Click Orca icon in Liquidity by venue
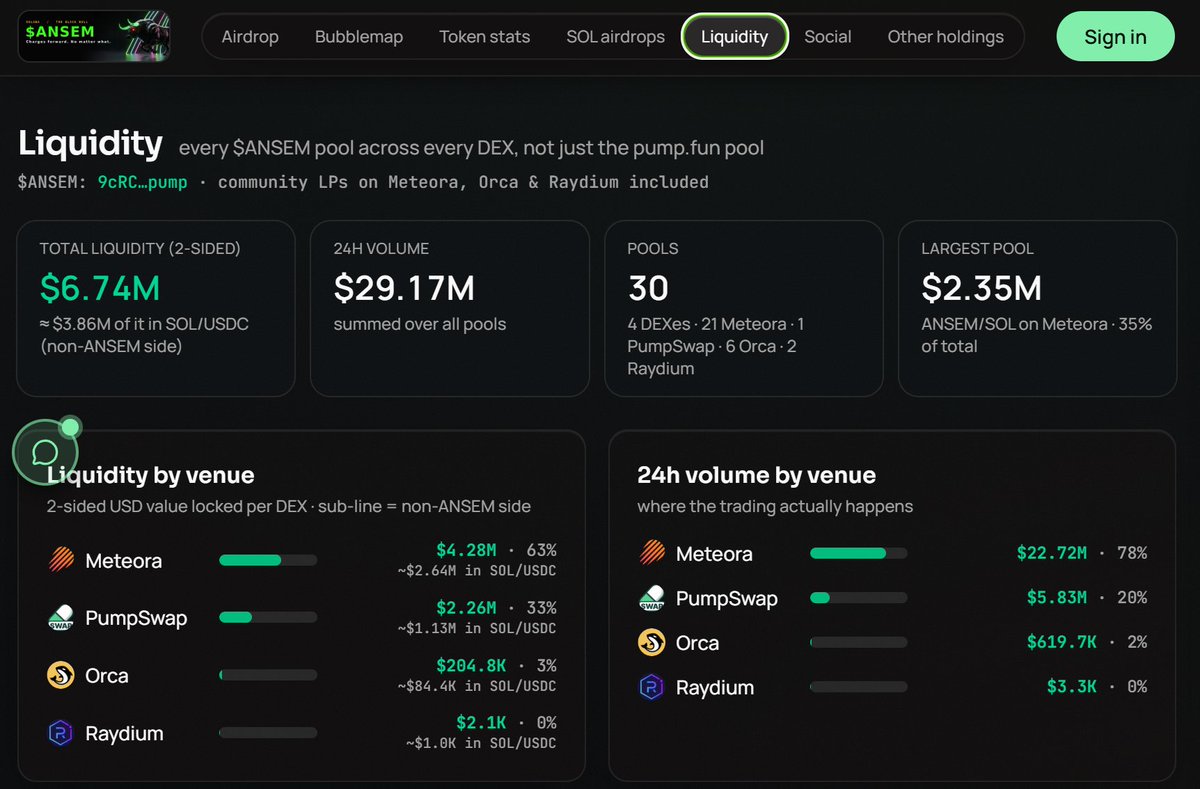 (x=62, y=675)
